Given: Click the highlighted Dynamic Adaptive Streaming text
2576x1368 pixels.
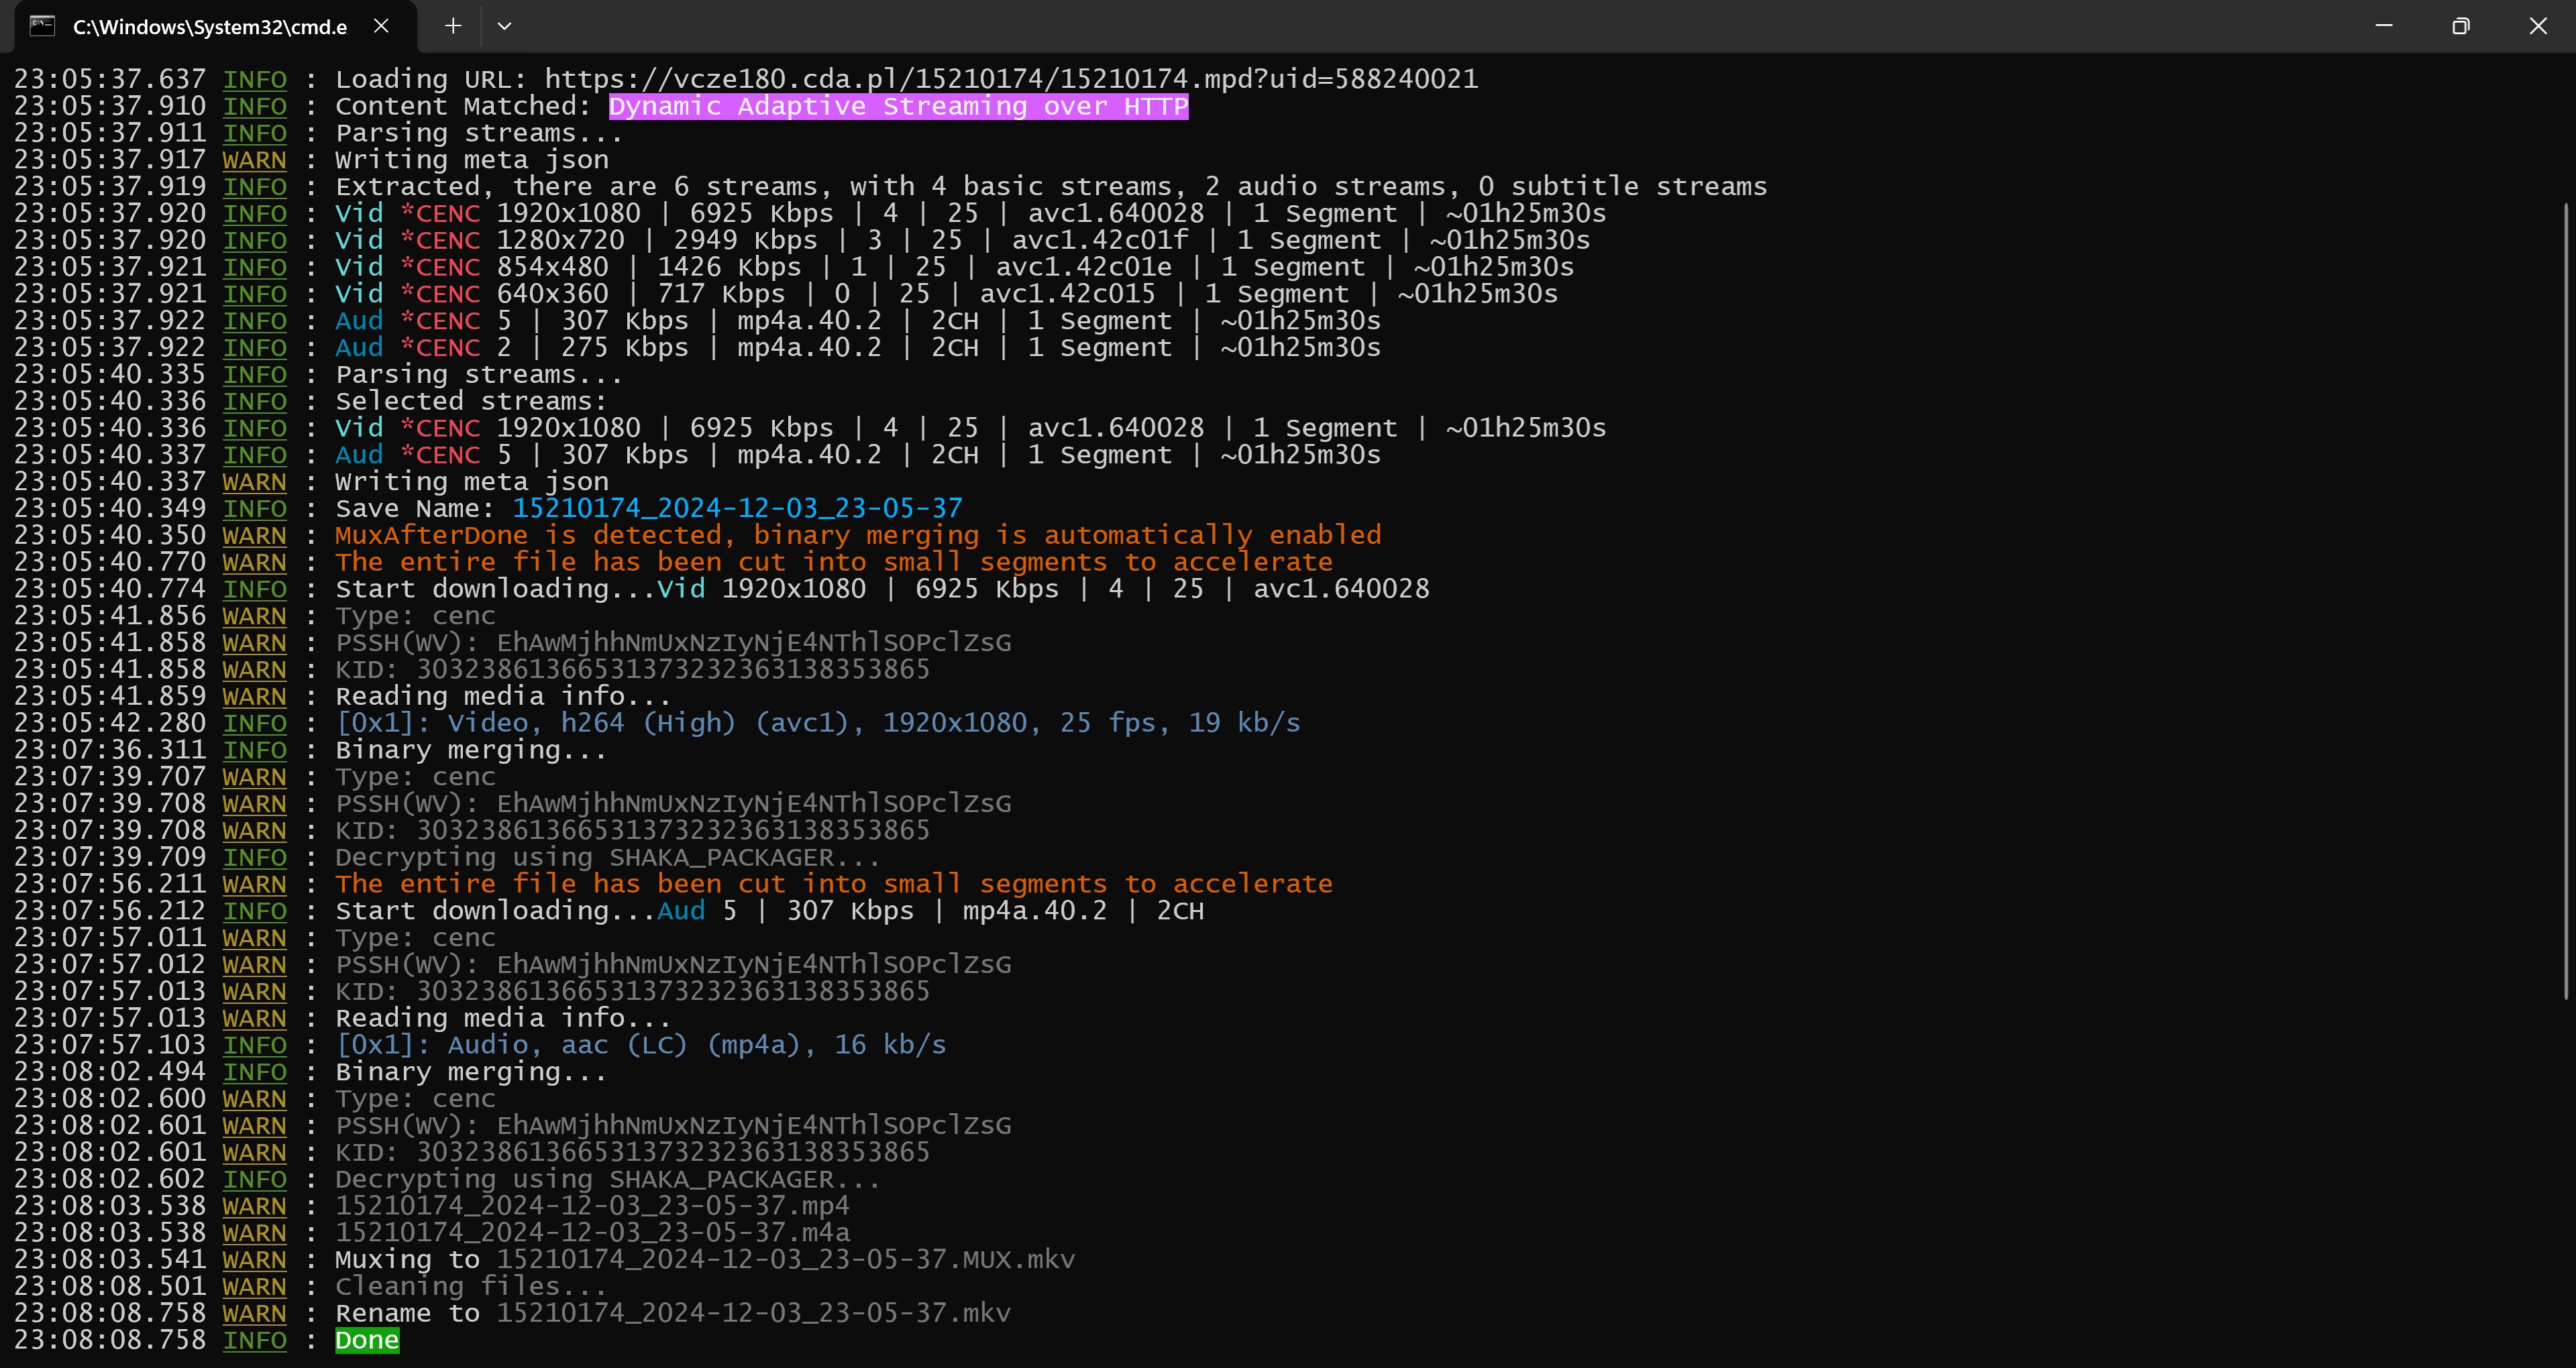Looking at the screenshot, I should coord(898,106).
